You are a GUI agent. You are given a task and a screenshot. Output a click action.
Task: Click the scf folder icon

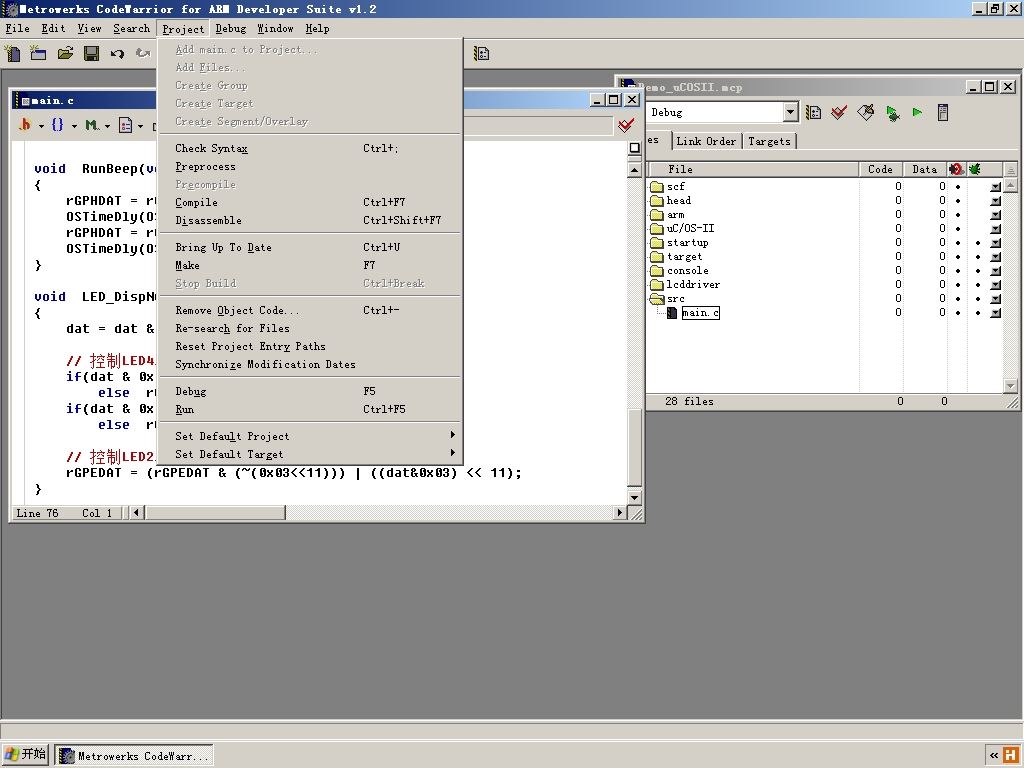[x=657, y=187]
